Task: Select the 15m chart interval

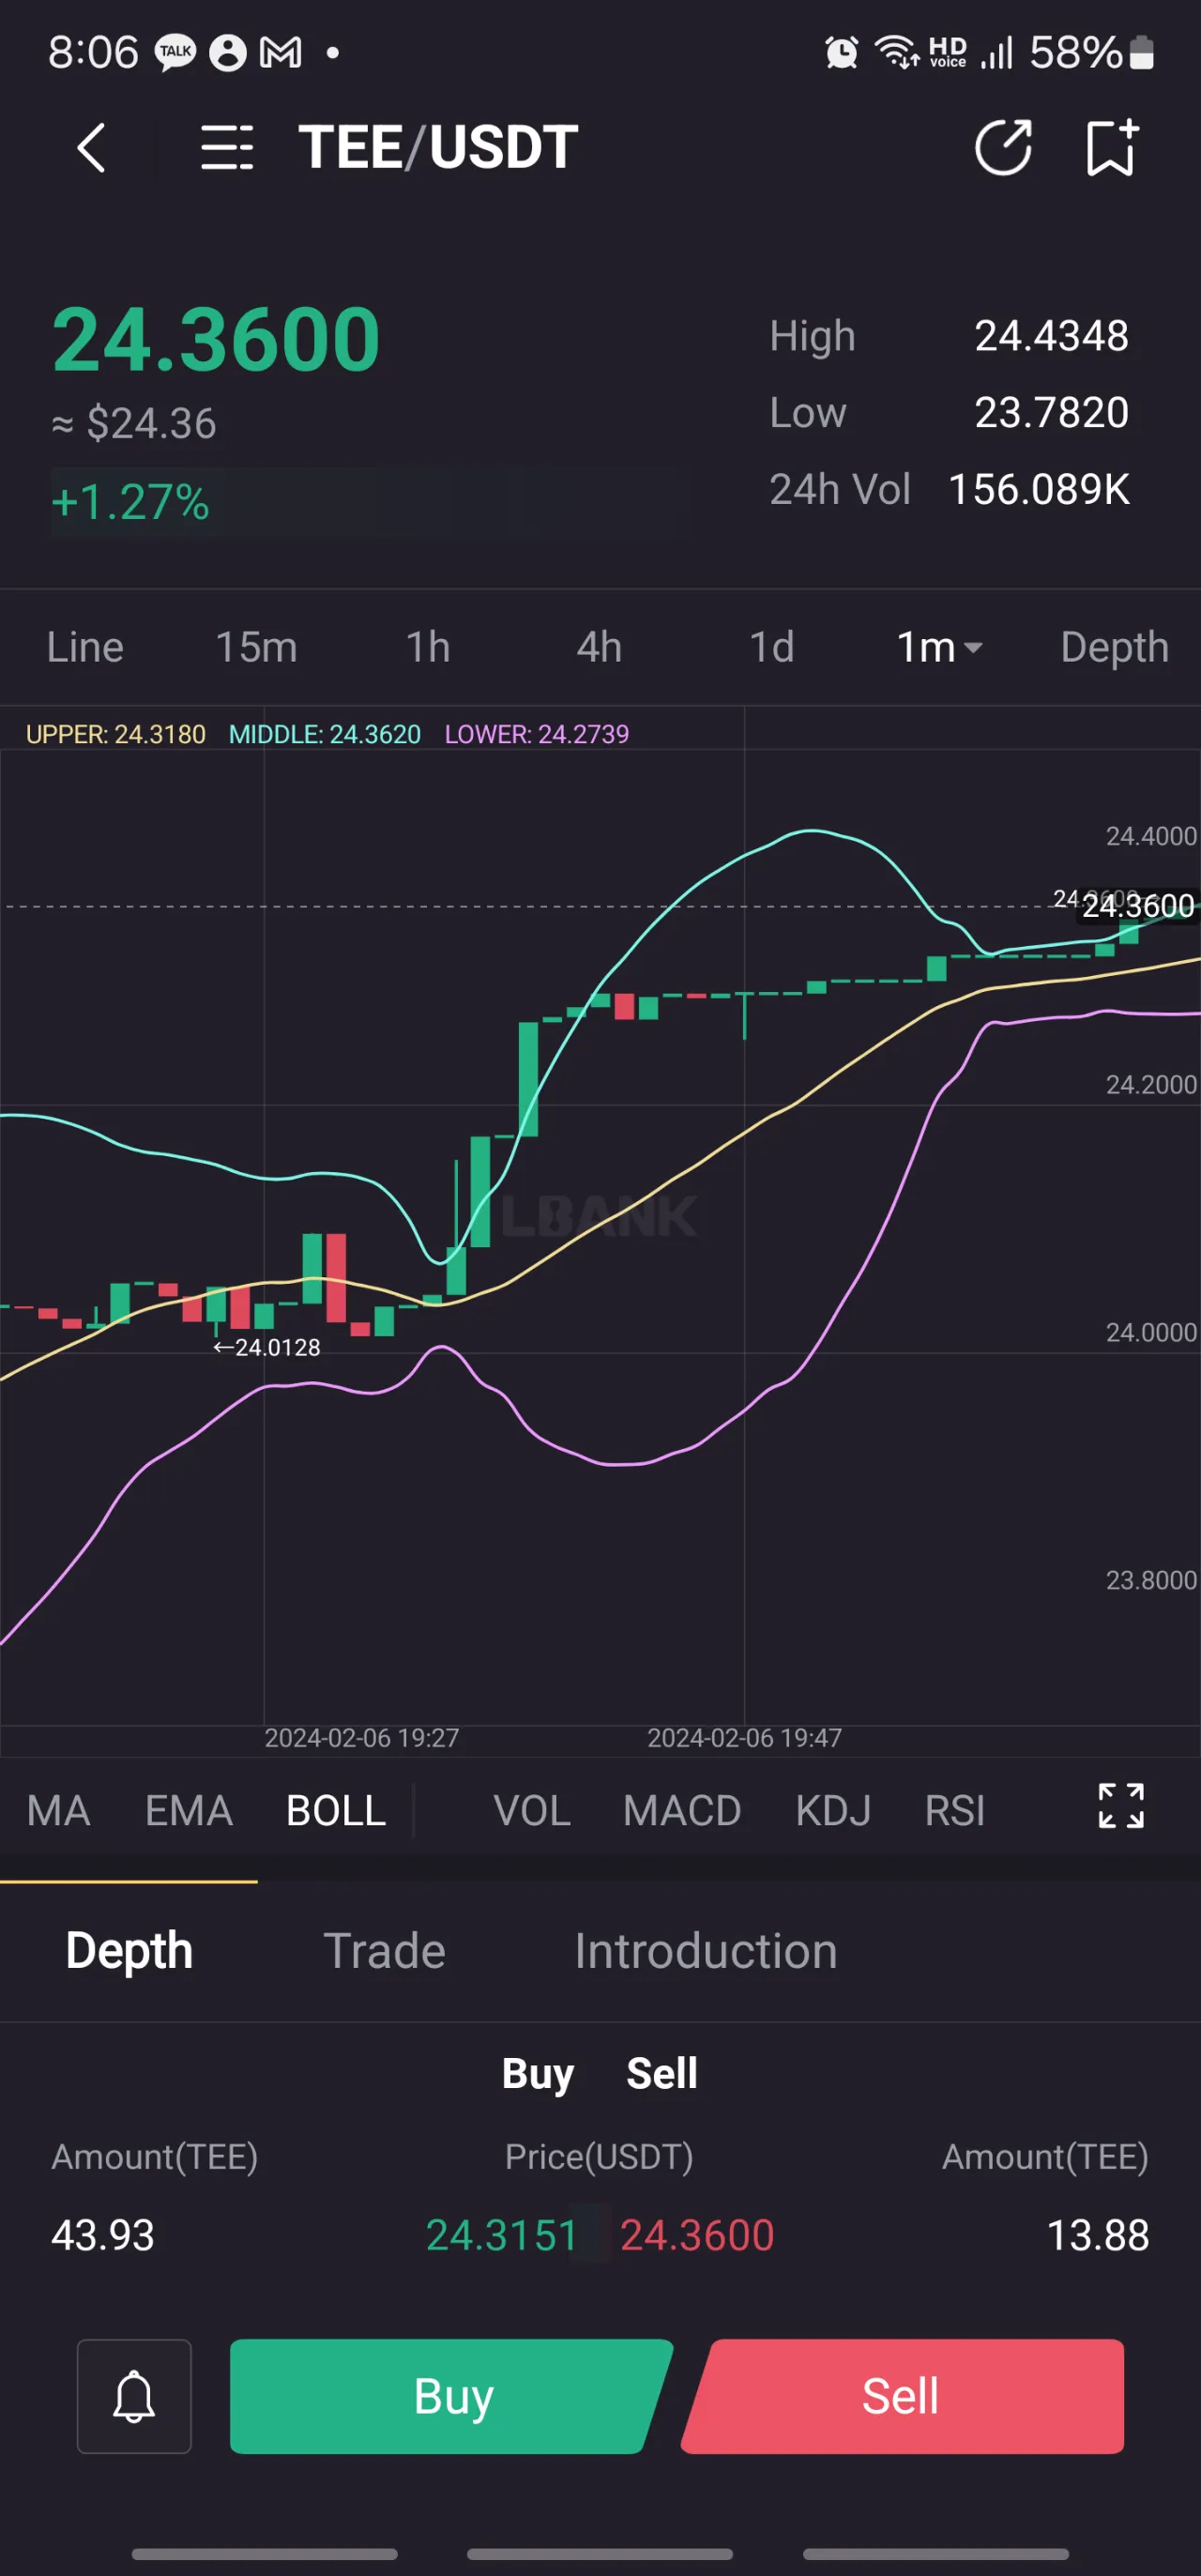Action: tap(256, 647)
